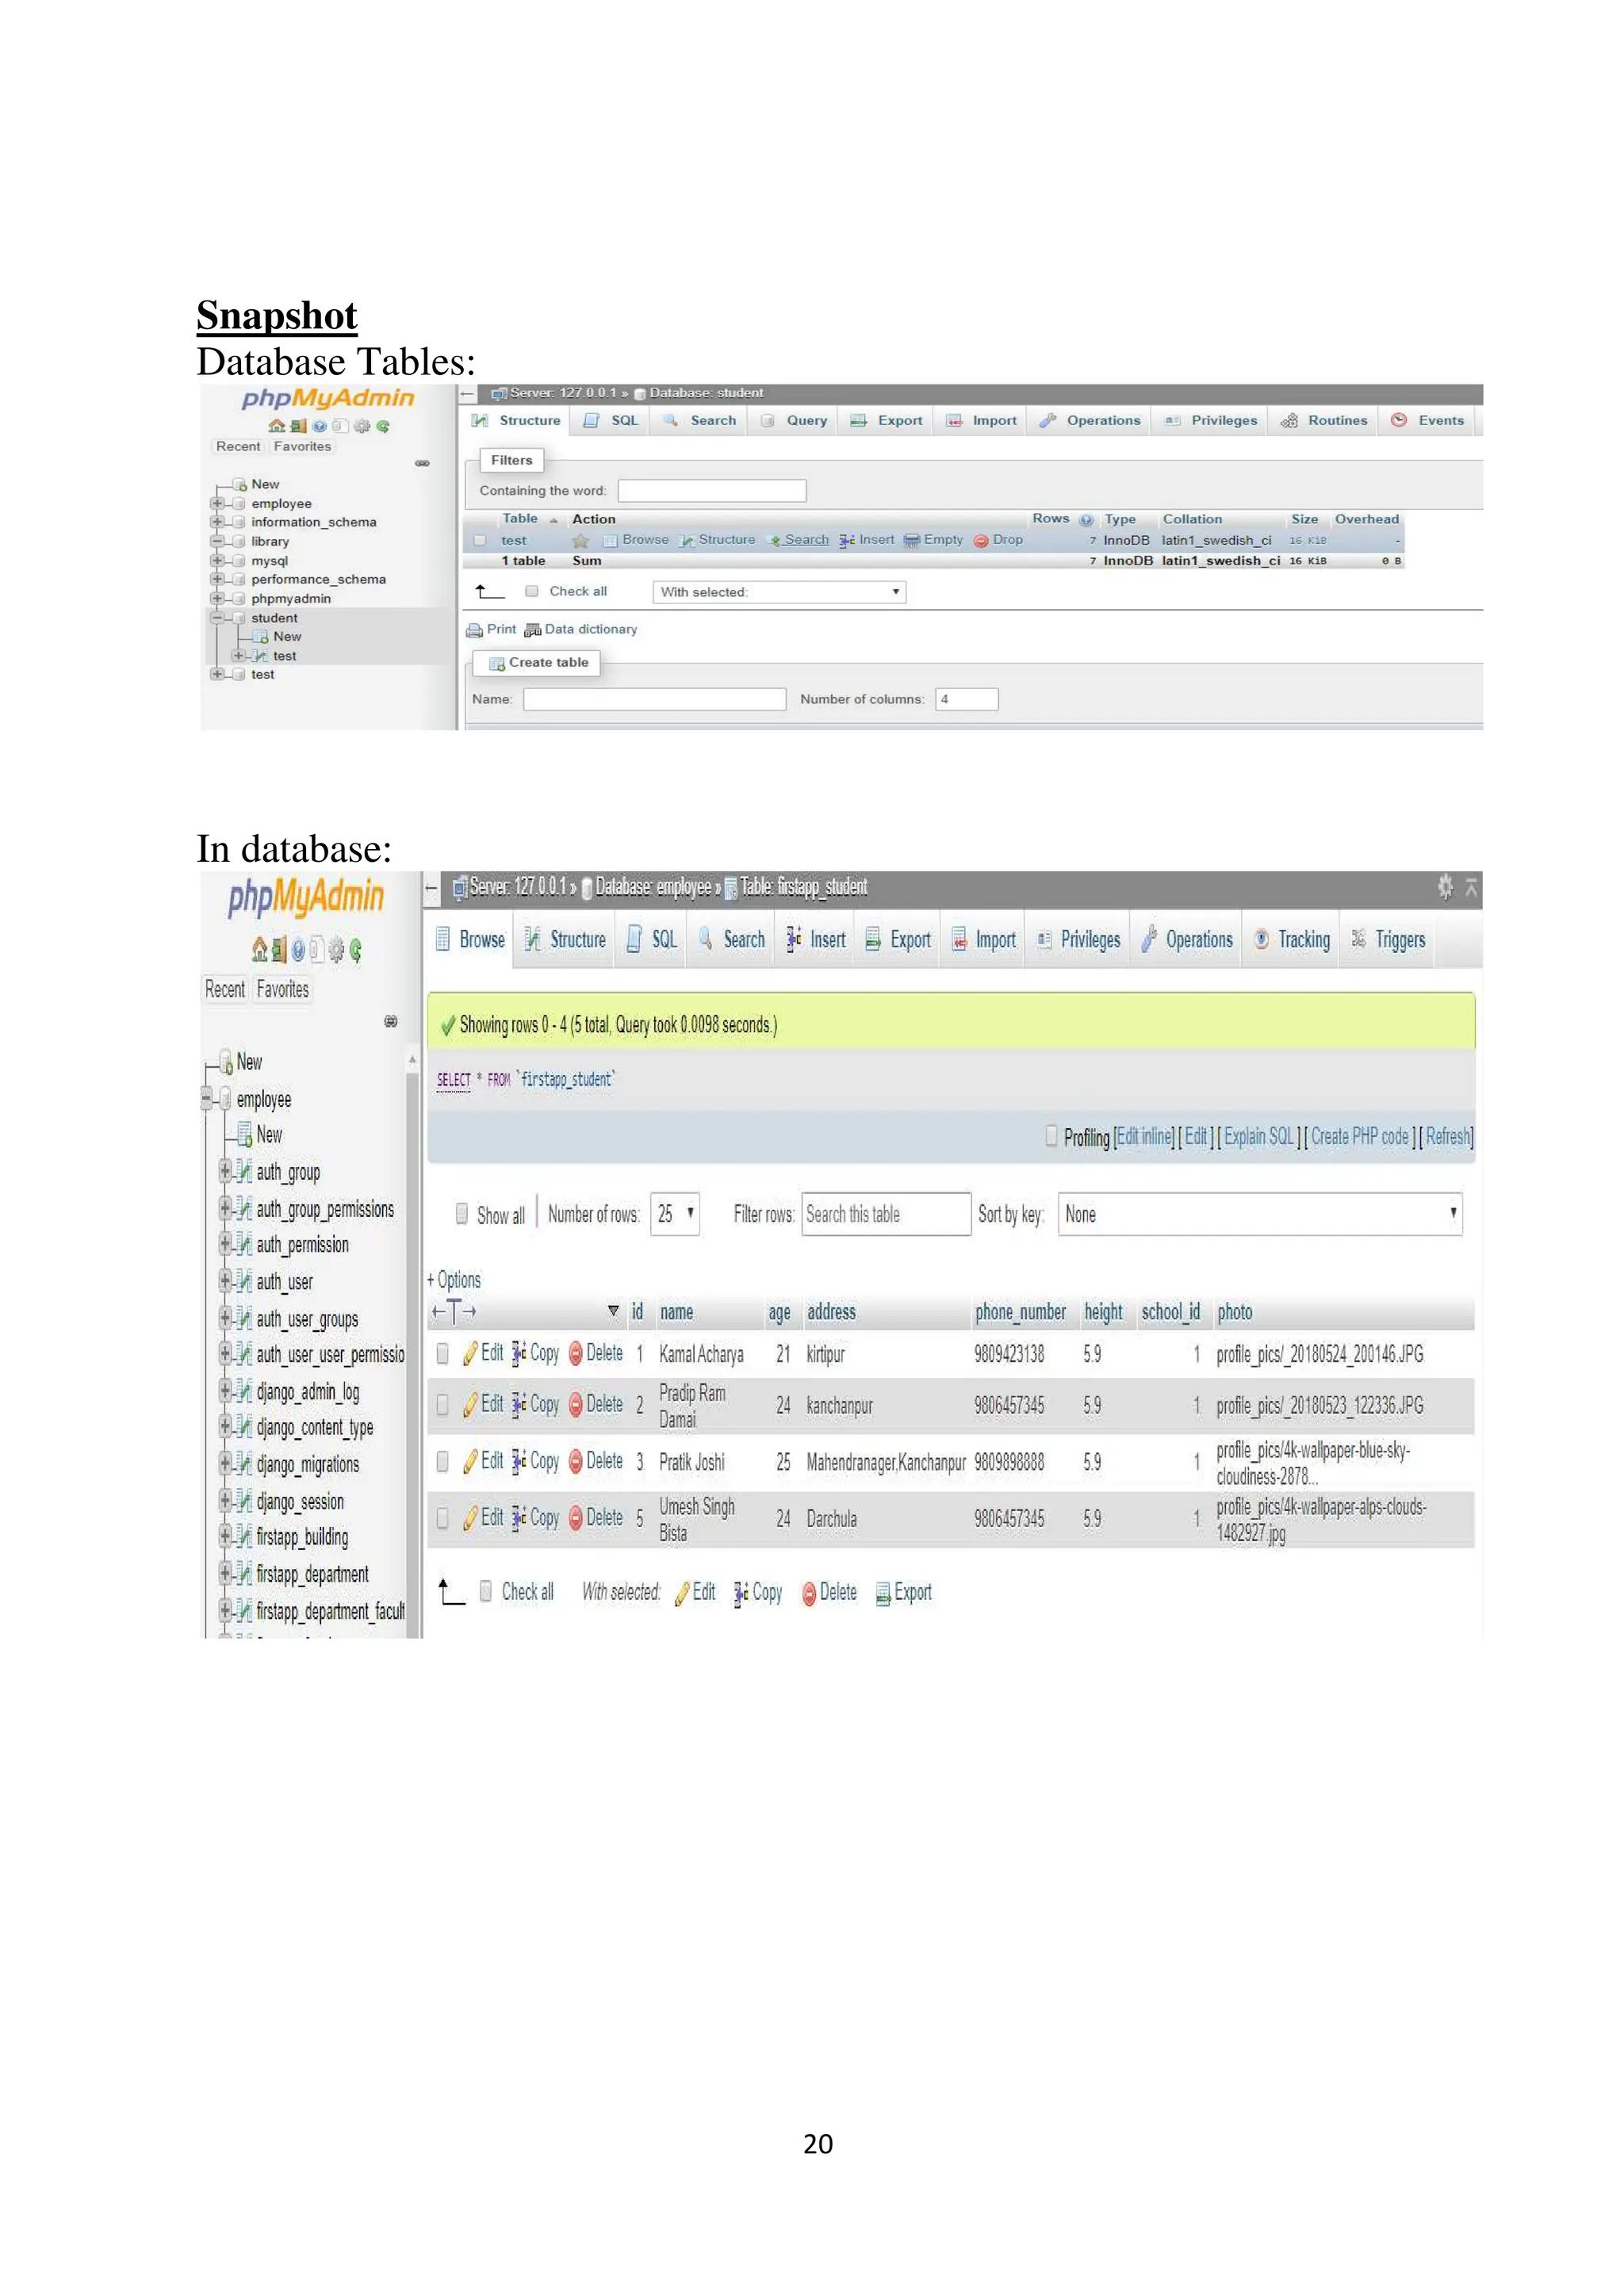
Task: Click the Data dictionary icon
Action: pos(533,630)
